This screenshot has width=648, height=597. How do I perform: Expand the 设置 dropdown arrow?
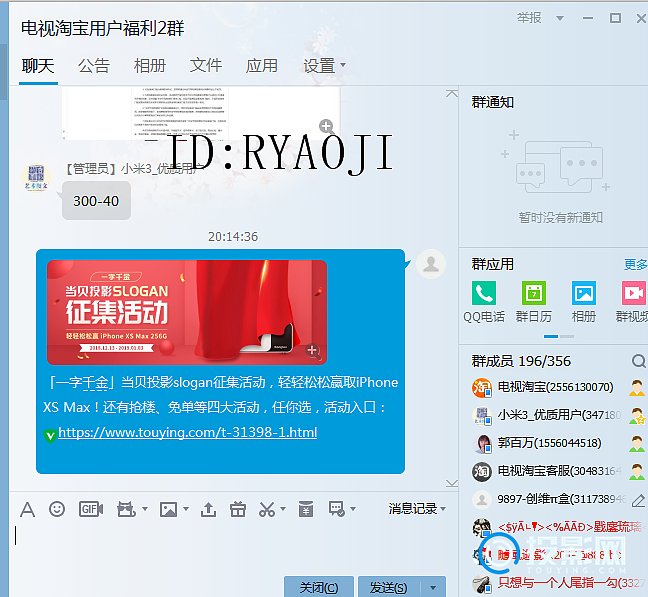pyautogui.click(x=343, y=65)
